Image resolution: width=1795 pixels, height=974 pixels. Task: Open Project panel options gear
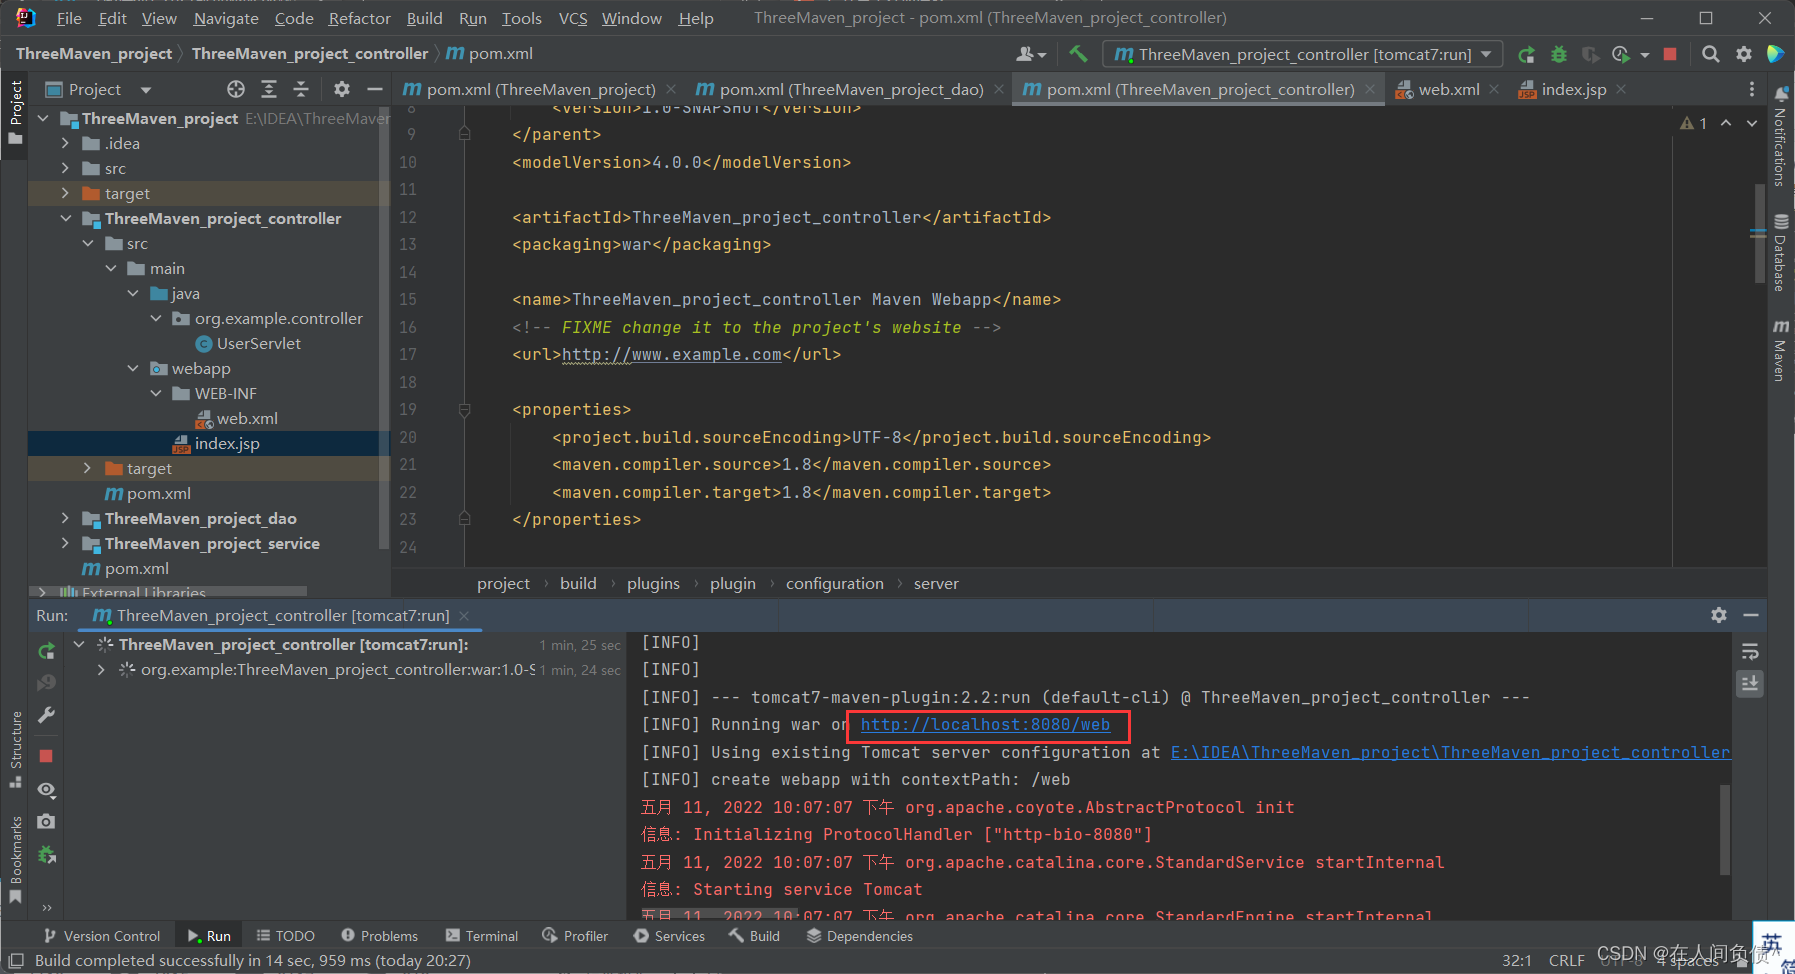(x=342, y=89)
